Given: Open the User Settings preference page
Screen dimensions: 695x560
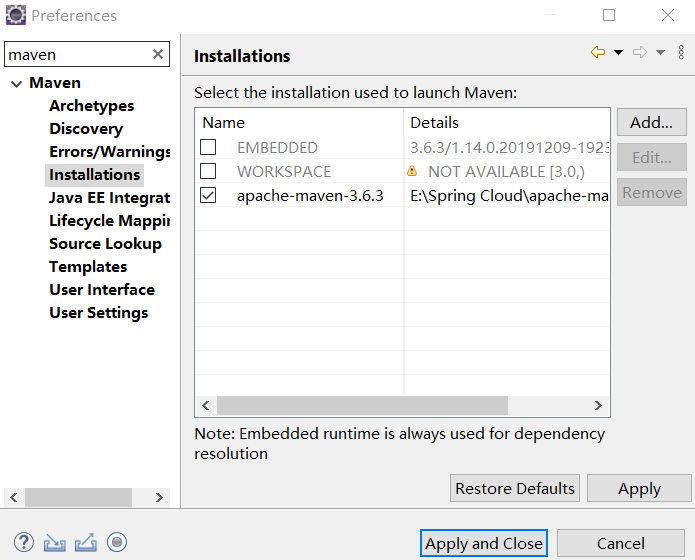Looking at the screenshot, I should 98,313.
